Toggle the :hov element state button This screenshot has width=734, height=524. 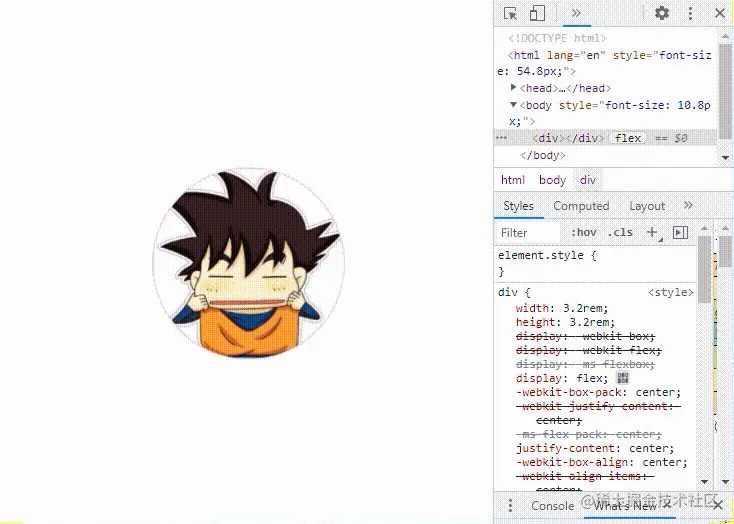583,232
